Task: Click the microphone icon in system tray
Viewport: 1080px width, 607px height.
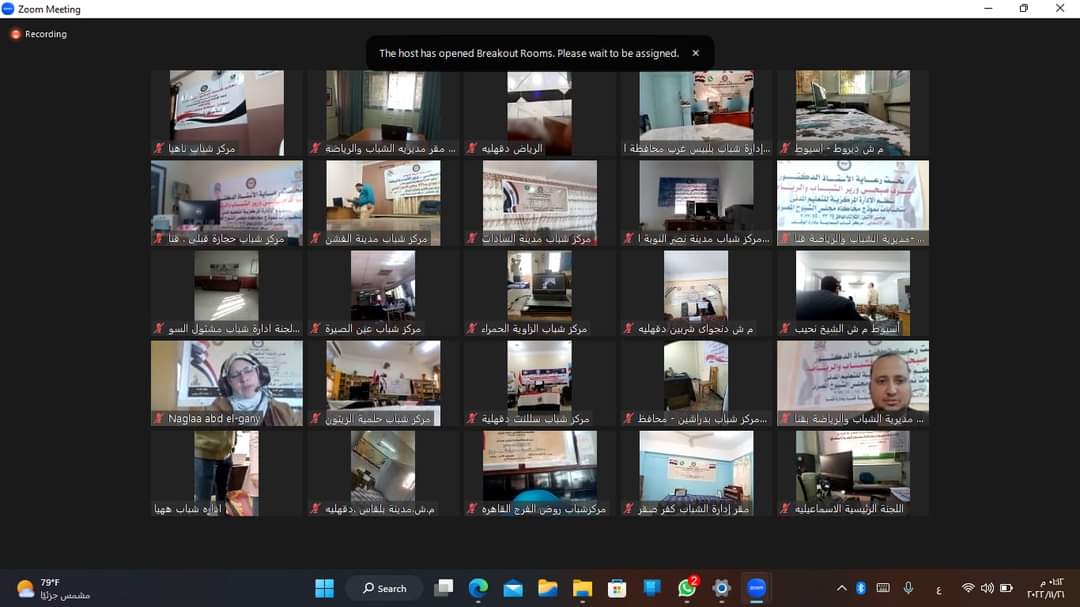Action: tap(908, 588)
